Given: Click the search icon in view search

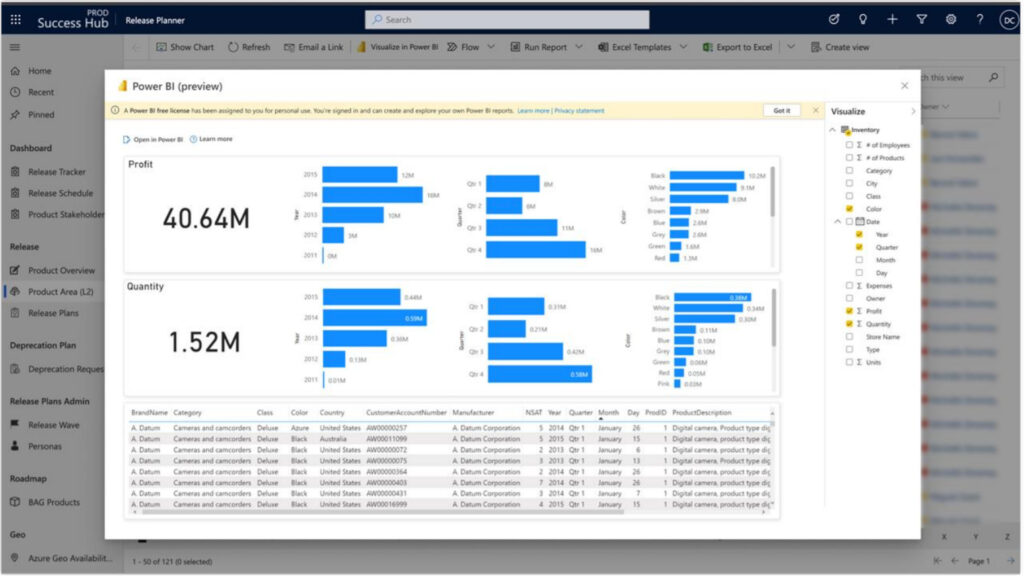Looking at the screenshot, I should coord(993,77).
